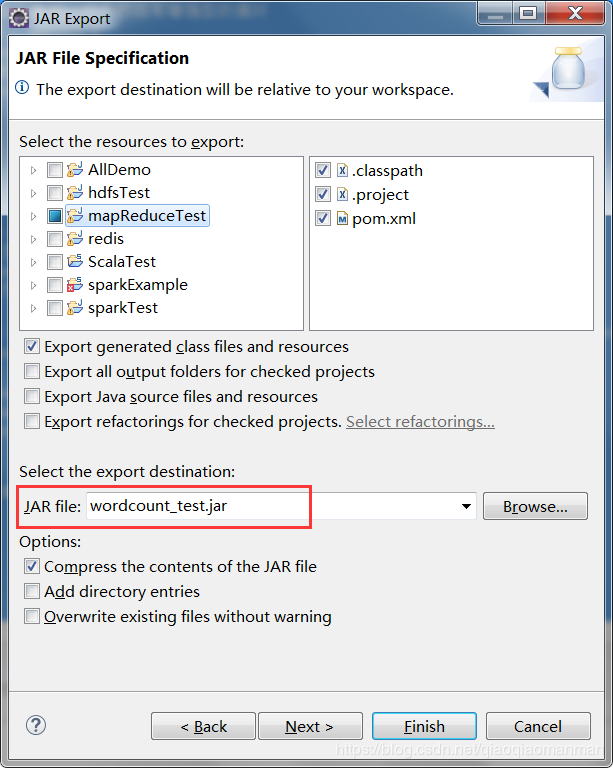Click the AllDemo project folder icon
This screenshot has height=768, width=613.
pos(75,169)
